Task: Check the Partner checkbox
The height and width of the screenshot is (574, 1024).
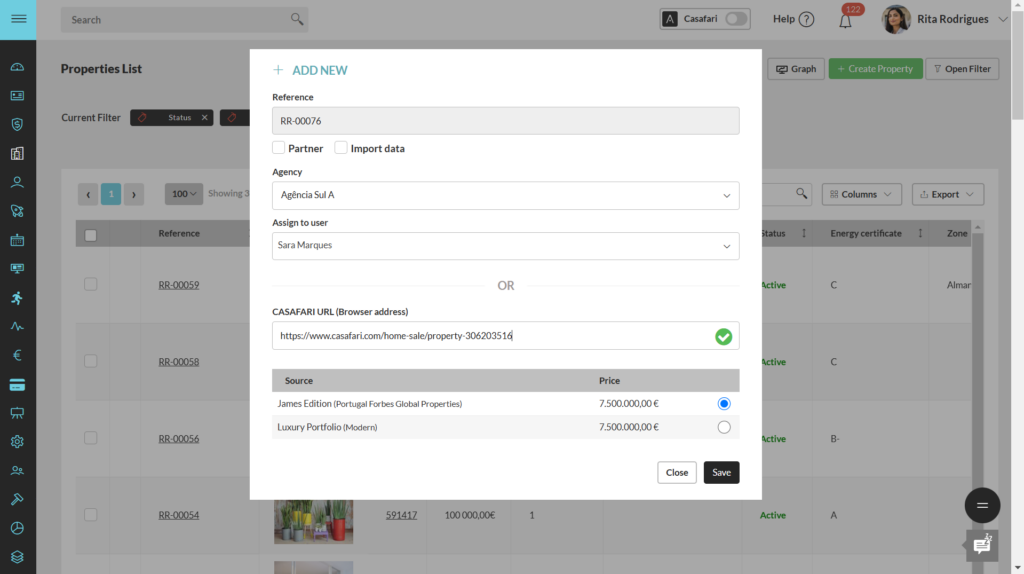Action: (279, 148)
